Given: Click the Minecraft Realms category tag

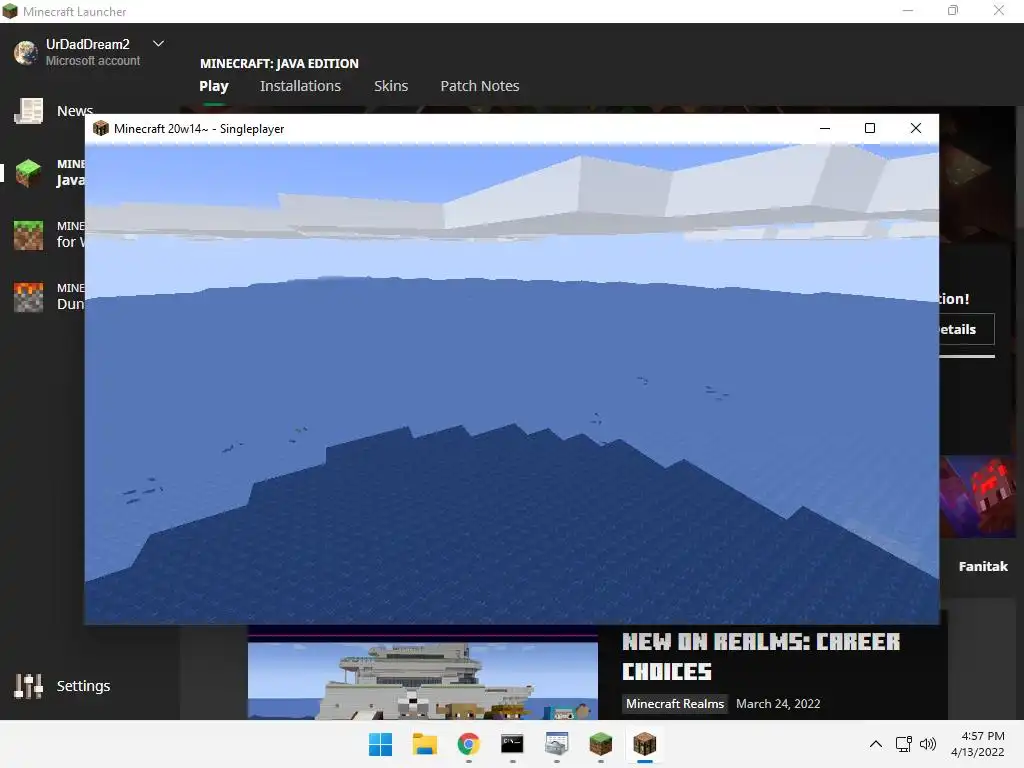Looking at the screenshot, I should tap(675, 703).
